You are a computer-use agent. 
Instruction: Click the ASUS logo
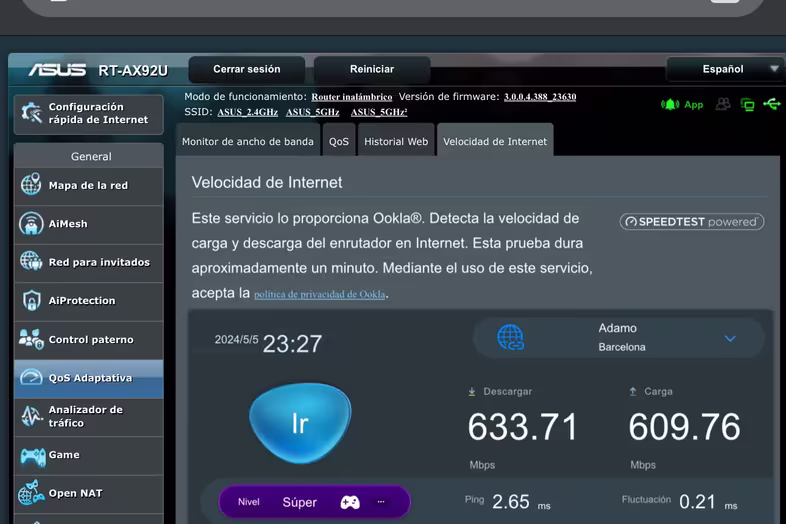[x=58, y=70]
